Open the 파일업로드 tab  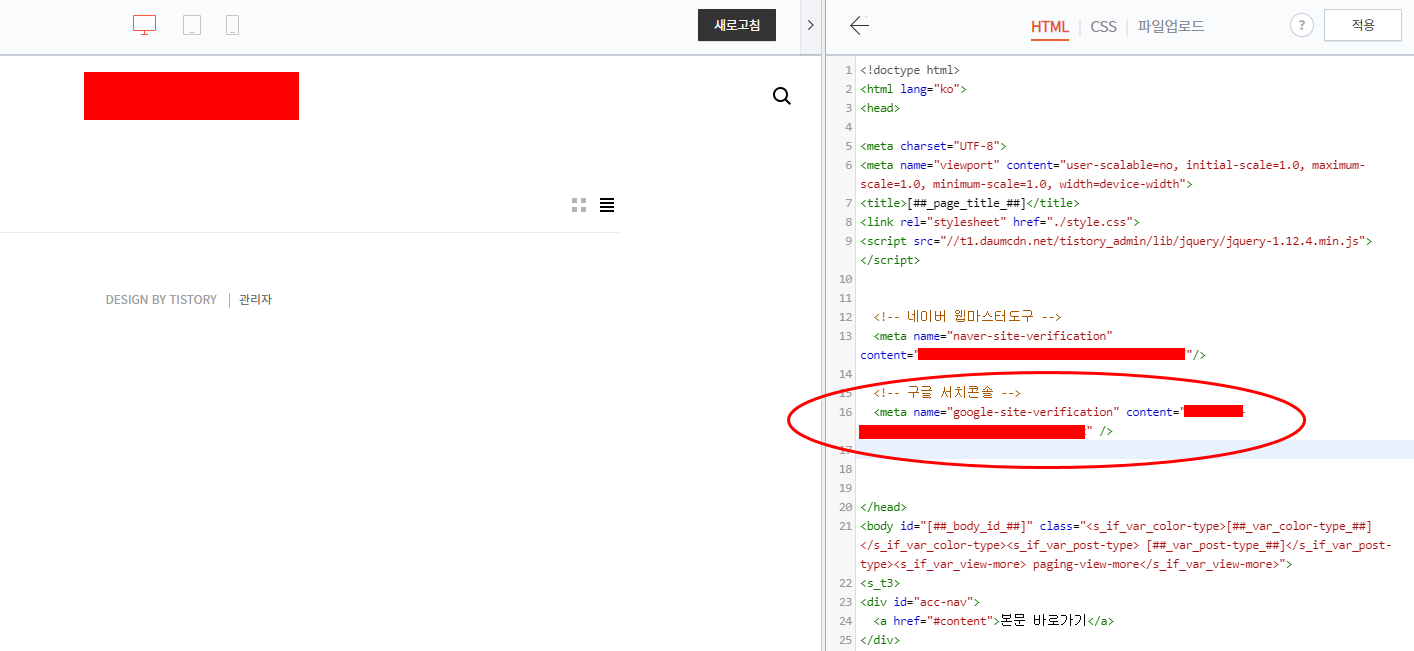click(x=1171, y=27)
